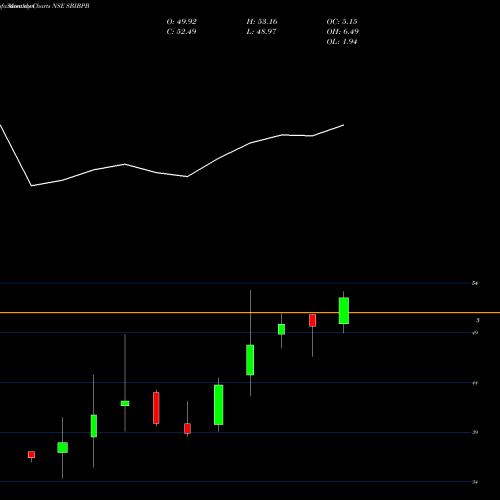Click the high value 'H: 53.16'
500x500 pixels.
click(262, 22)
